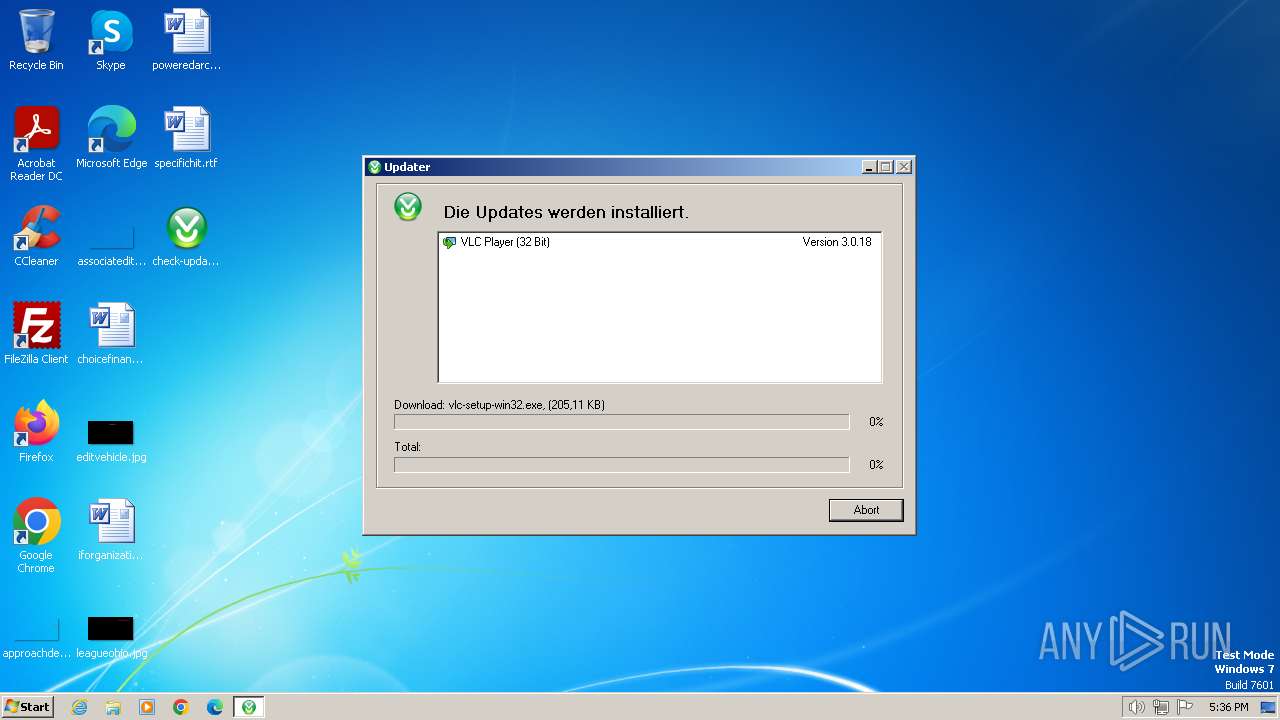Maximize the Updater window

887,167
